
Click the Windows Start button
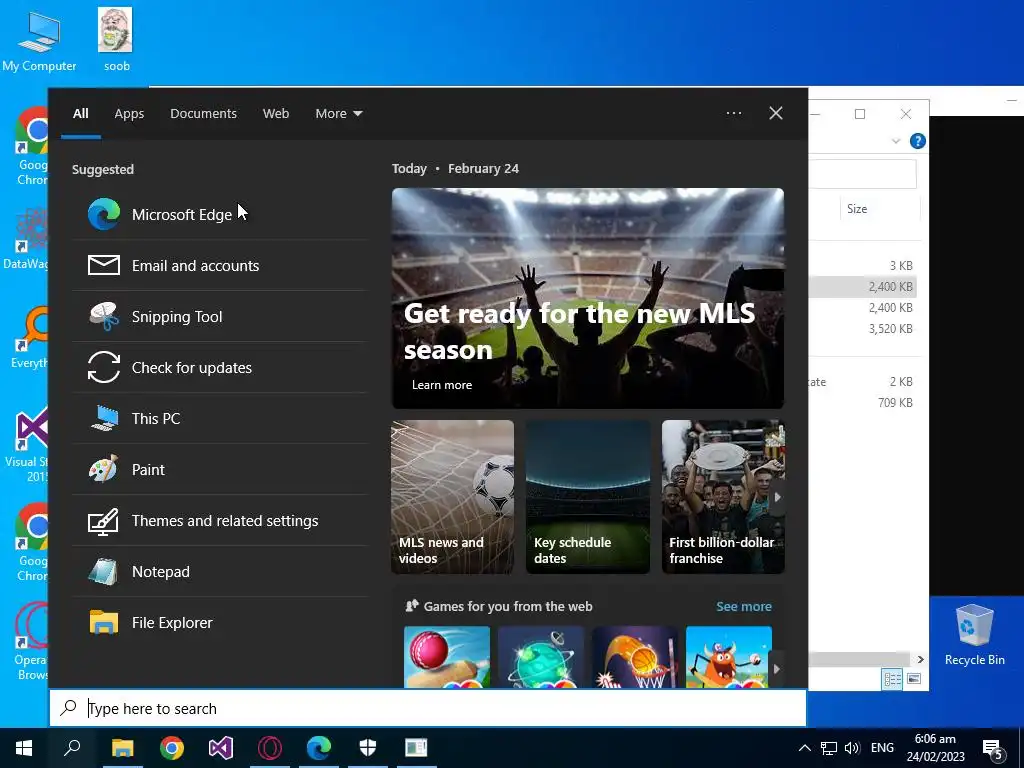coord(24,748)
